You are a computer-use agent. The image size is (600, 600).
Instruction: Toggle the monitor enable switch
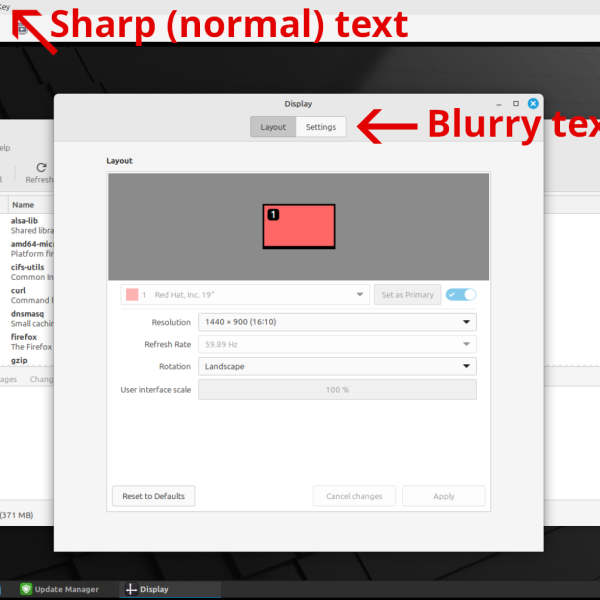(461, 295)
